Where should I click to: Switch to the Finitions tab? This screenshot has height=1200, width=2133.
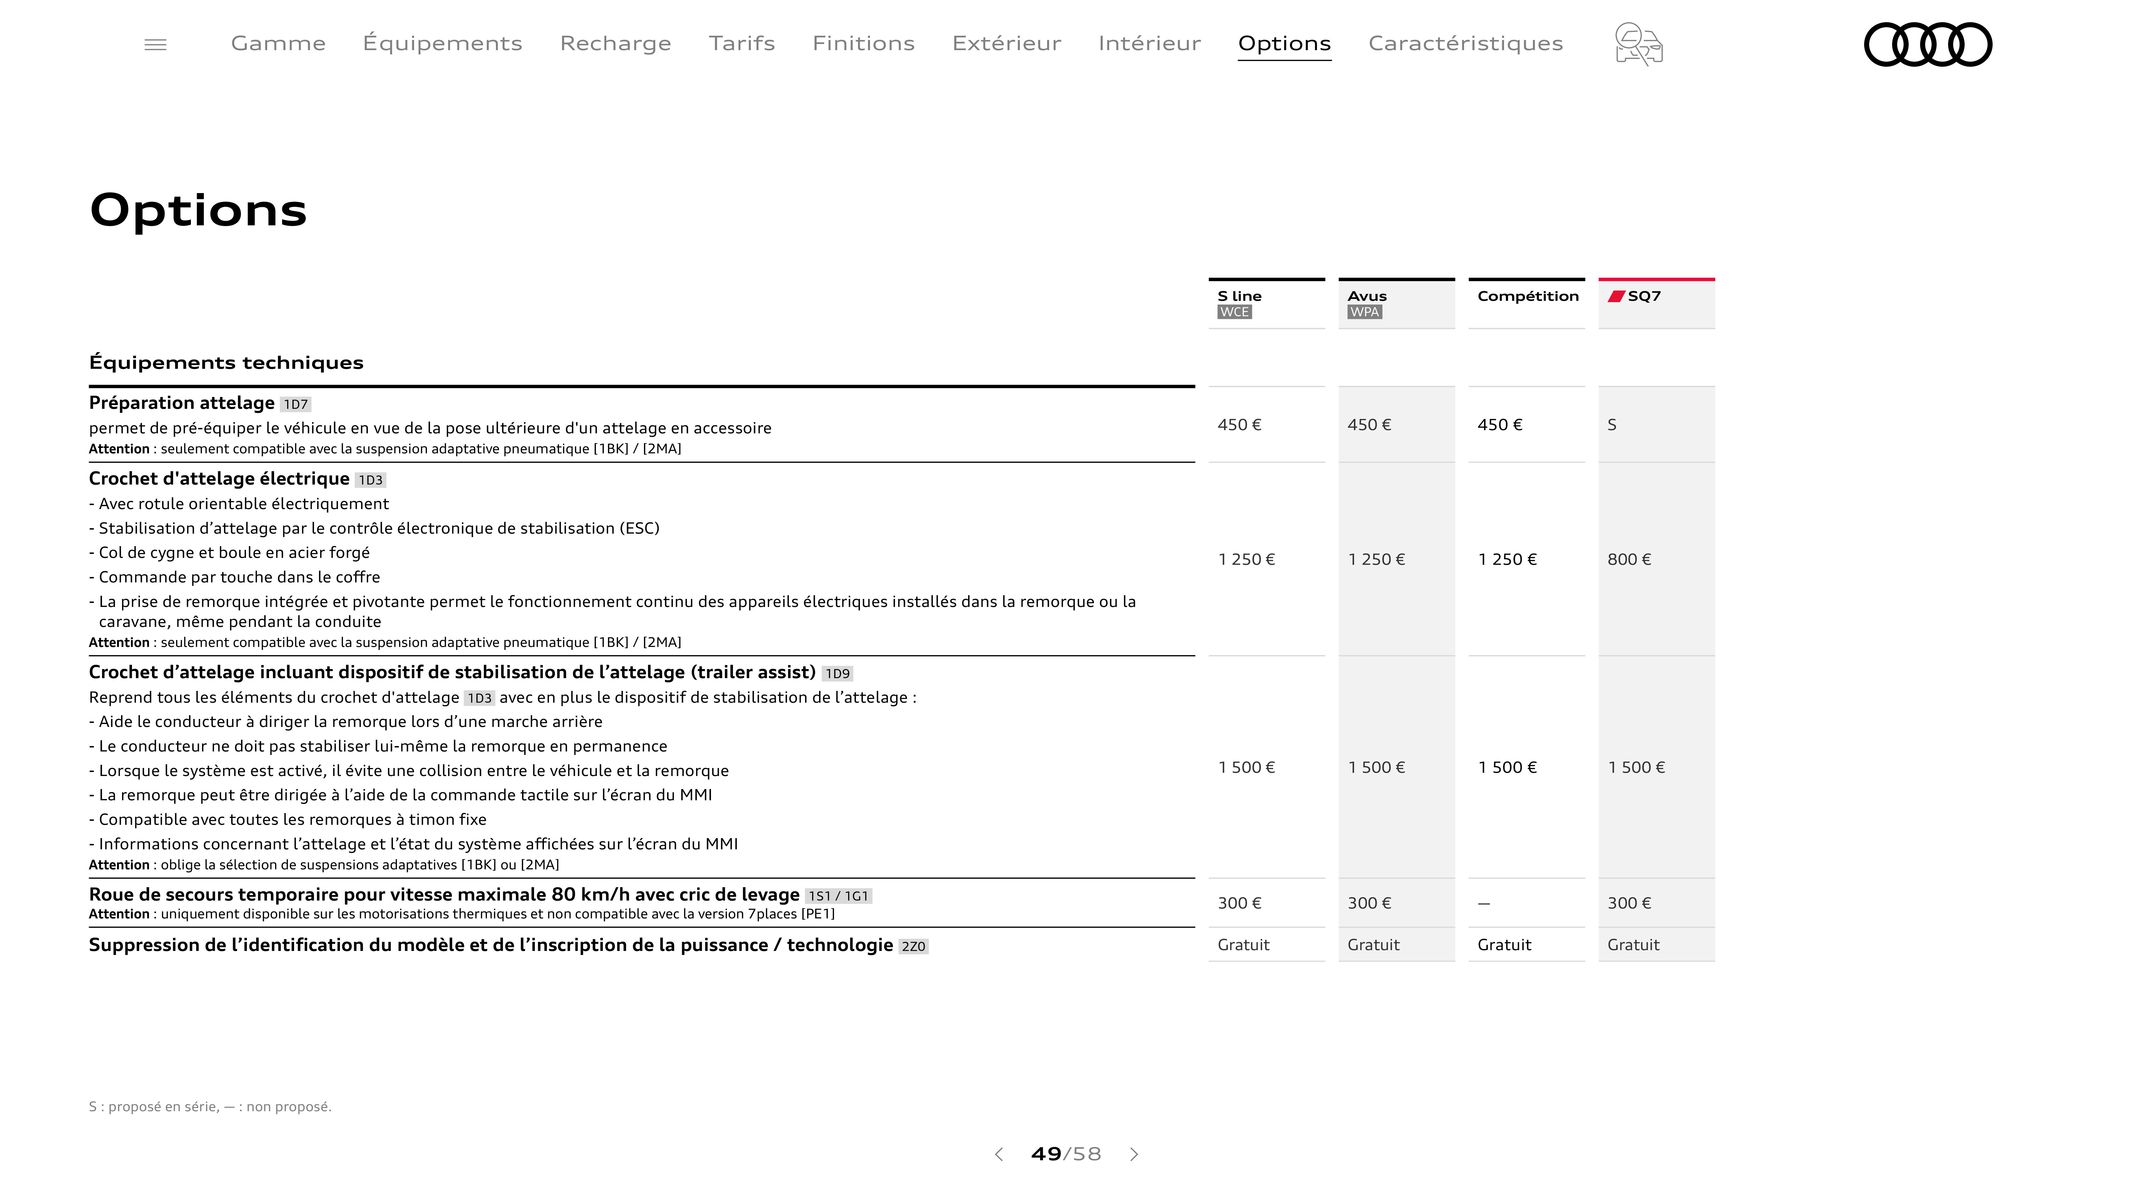click(863, 43)
